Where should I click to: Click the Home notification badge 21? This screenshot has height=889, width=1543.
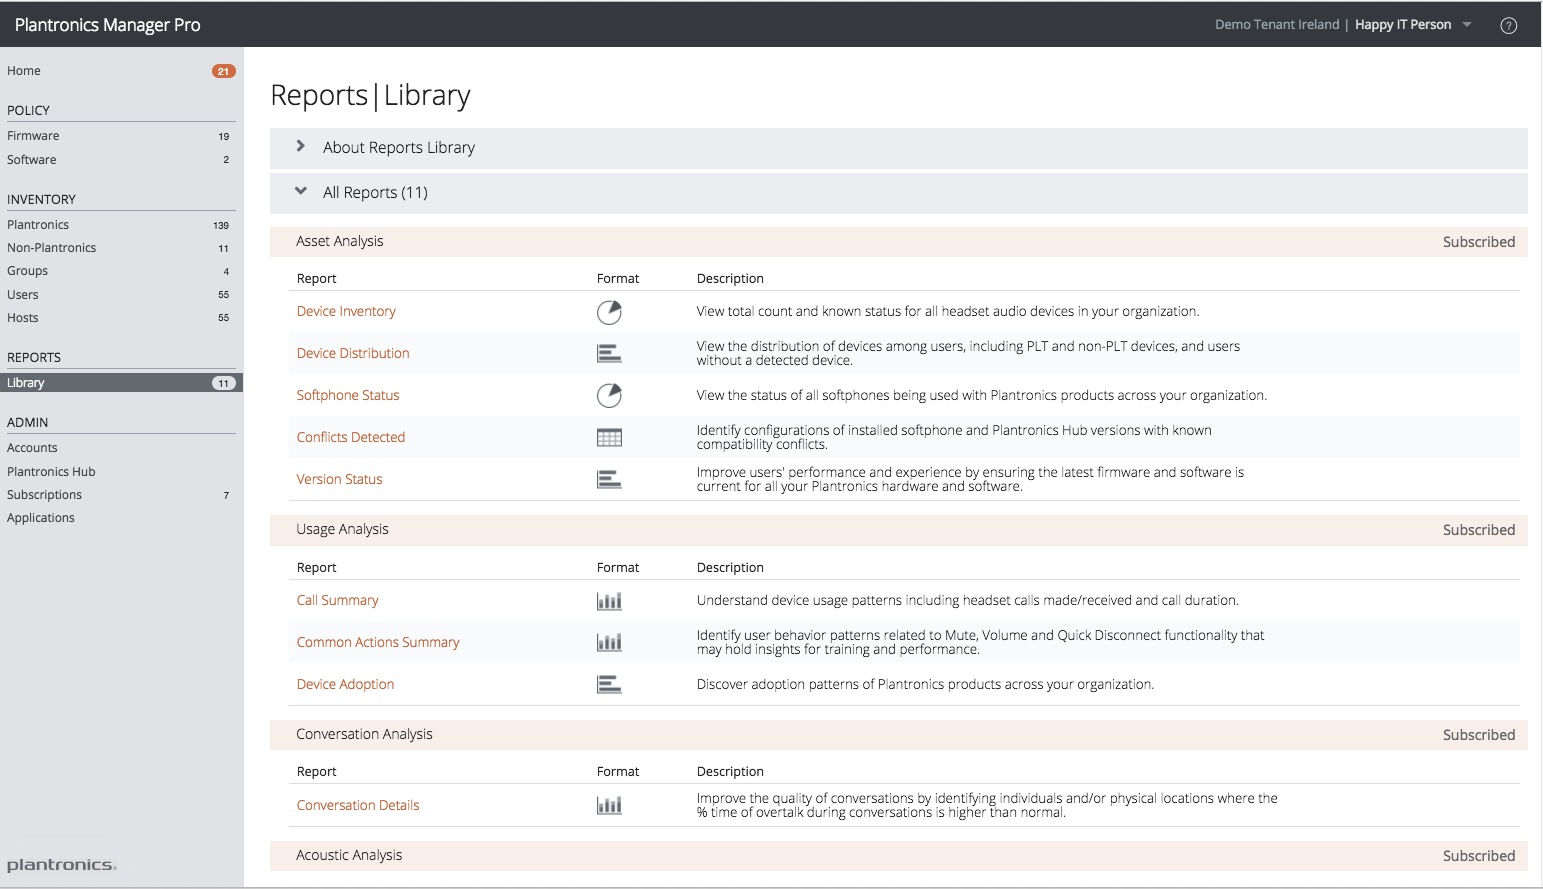coord(223,71)
